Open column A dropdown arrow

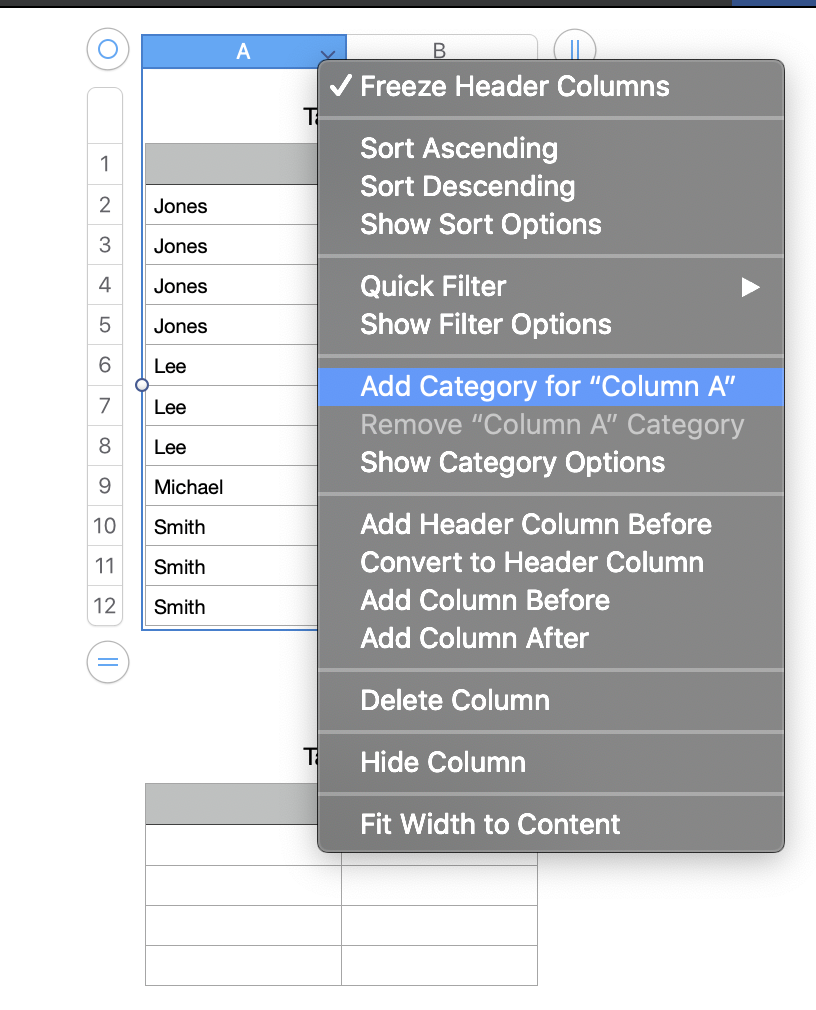[328, 54]
